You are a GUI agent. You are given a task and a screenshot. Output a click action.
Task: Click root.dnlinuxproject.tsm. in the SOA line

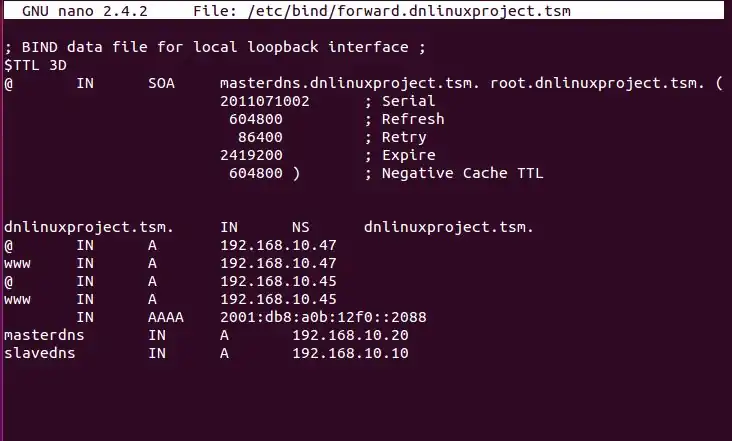(x=593, y=83)
